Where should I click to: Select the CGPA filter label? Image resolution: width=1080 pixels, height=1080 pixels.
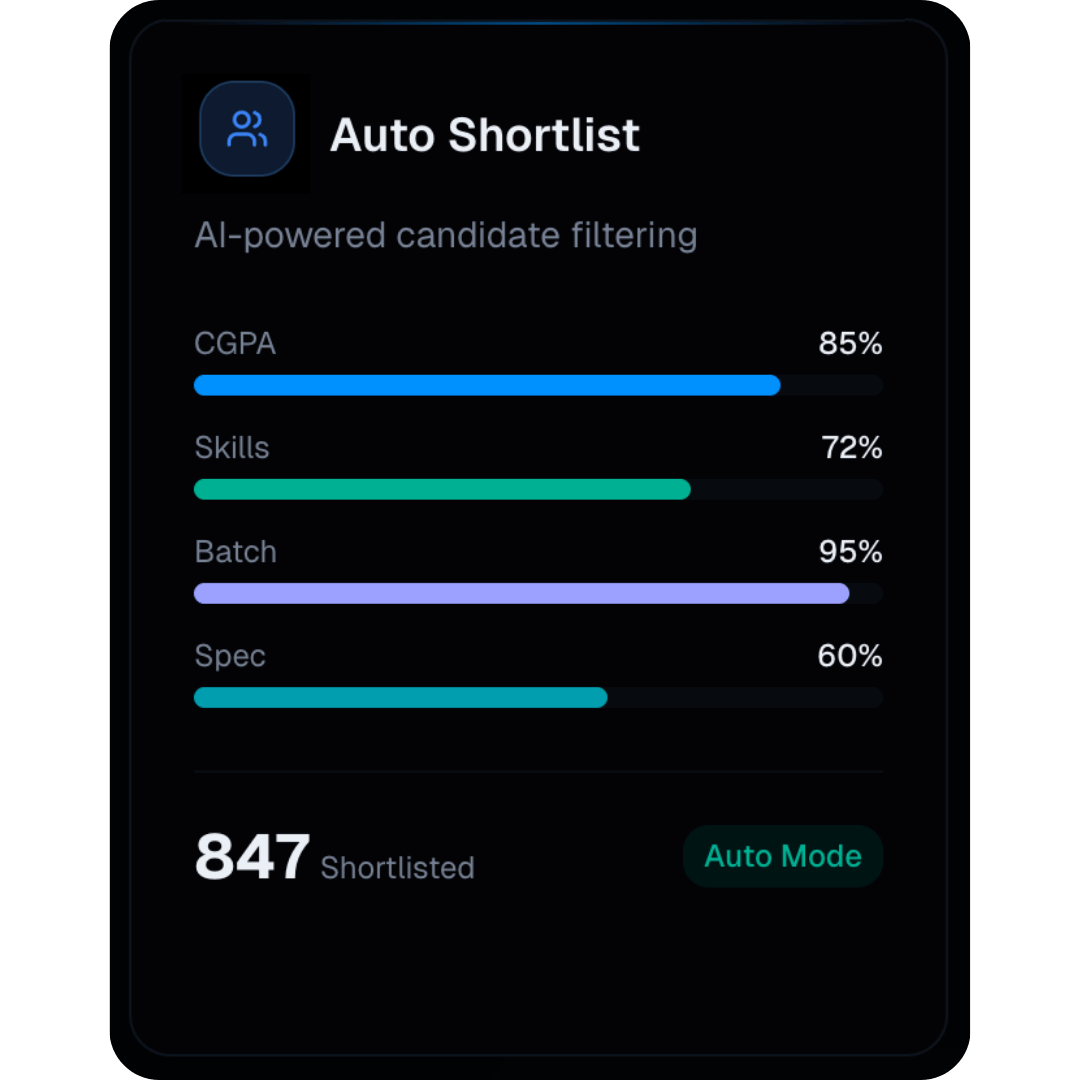(235, 344)
